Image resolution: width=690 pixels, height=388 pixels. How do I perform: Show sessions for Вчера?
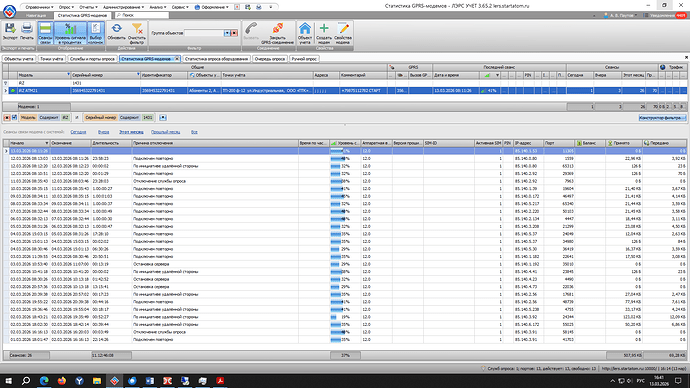point(103,132)
